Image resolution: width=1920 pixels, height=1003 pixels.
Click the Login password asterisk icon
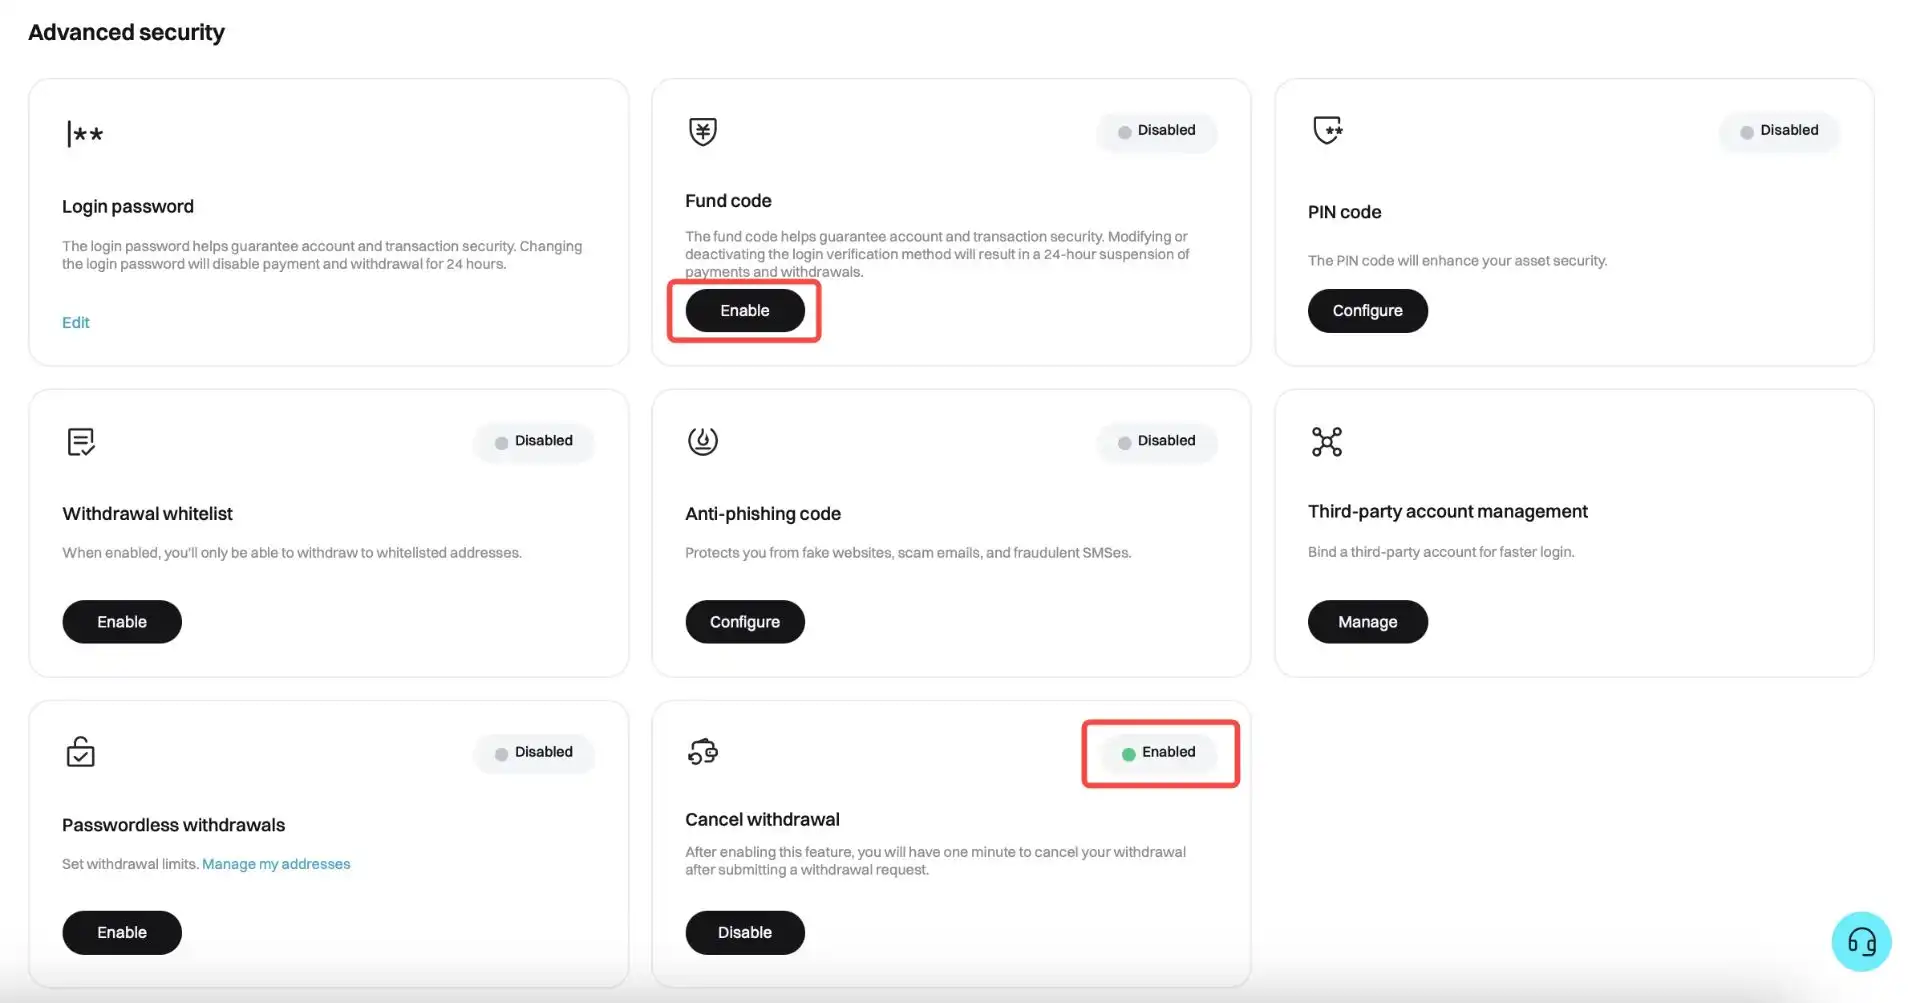(x=85, y=134)
